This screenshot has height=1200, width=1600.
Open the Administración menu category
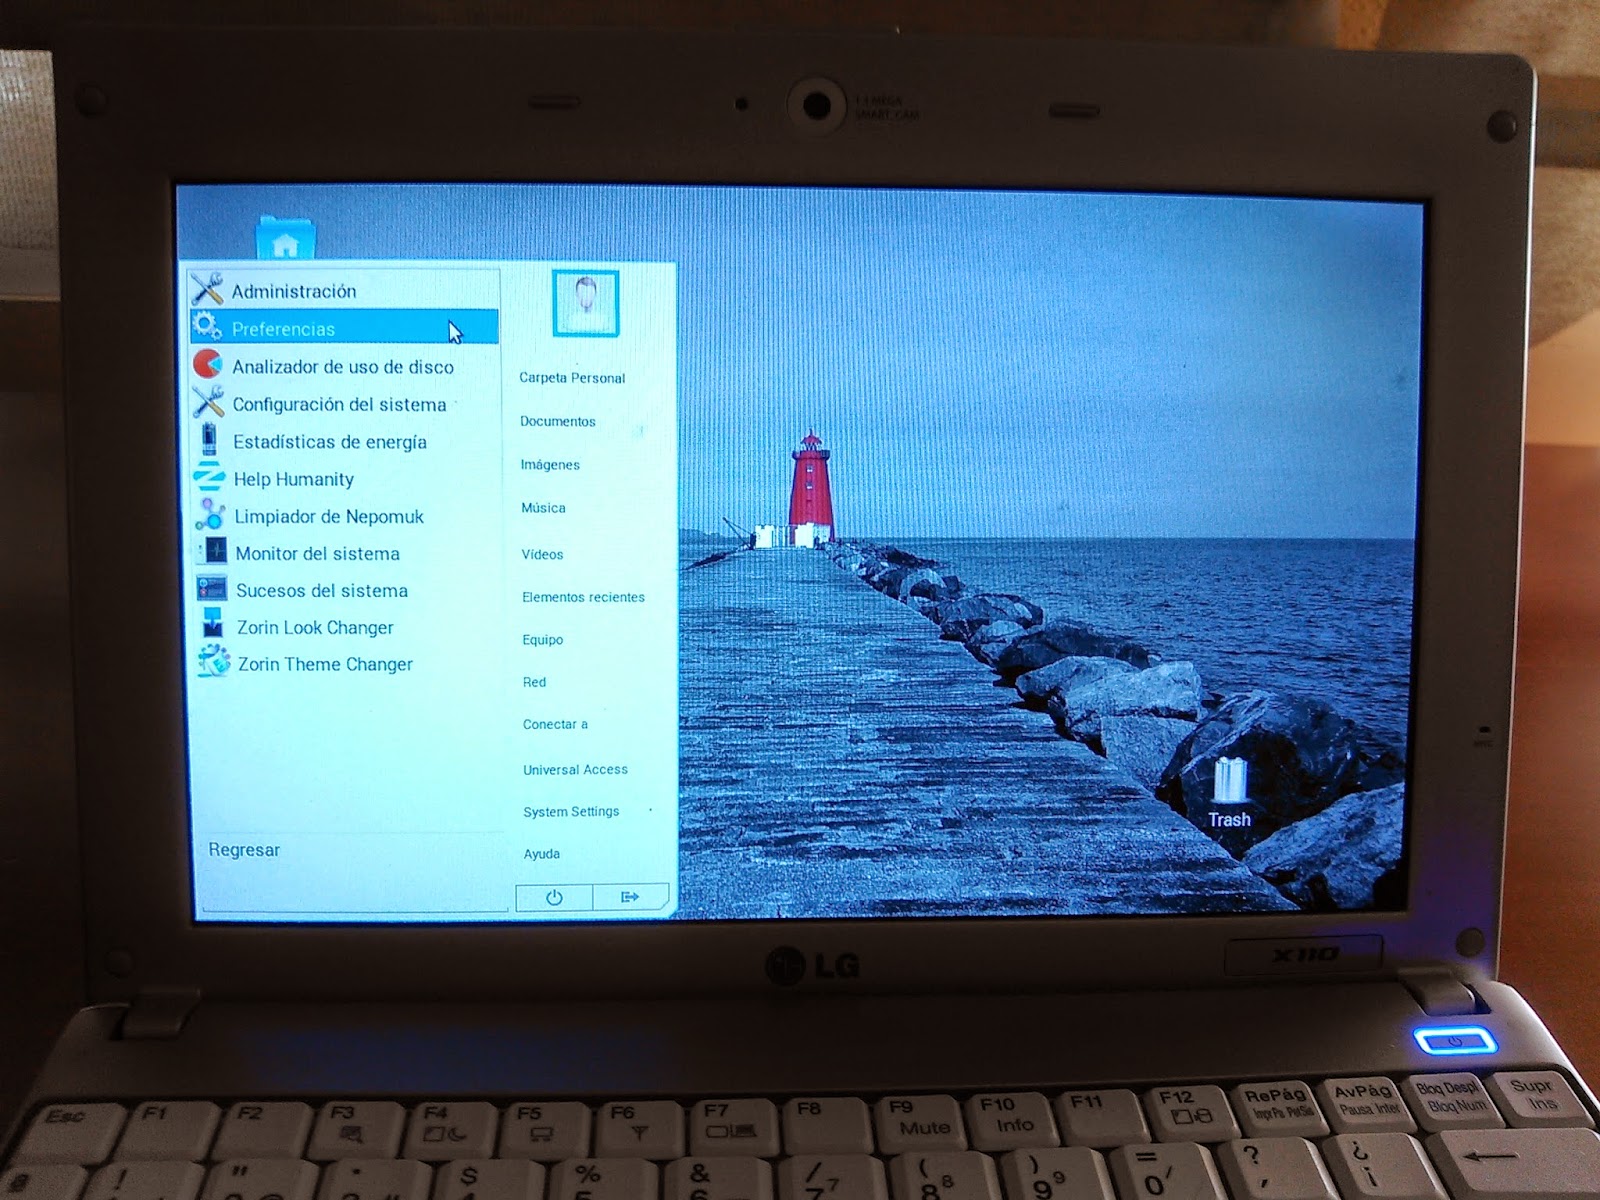click(343, 290)
